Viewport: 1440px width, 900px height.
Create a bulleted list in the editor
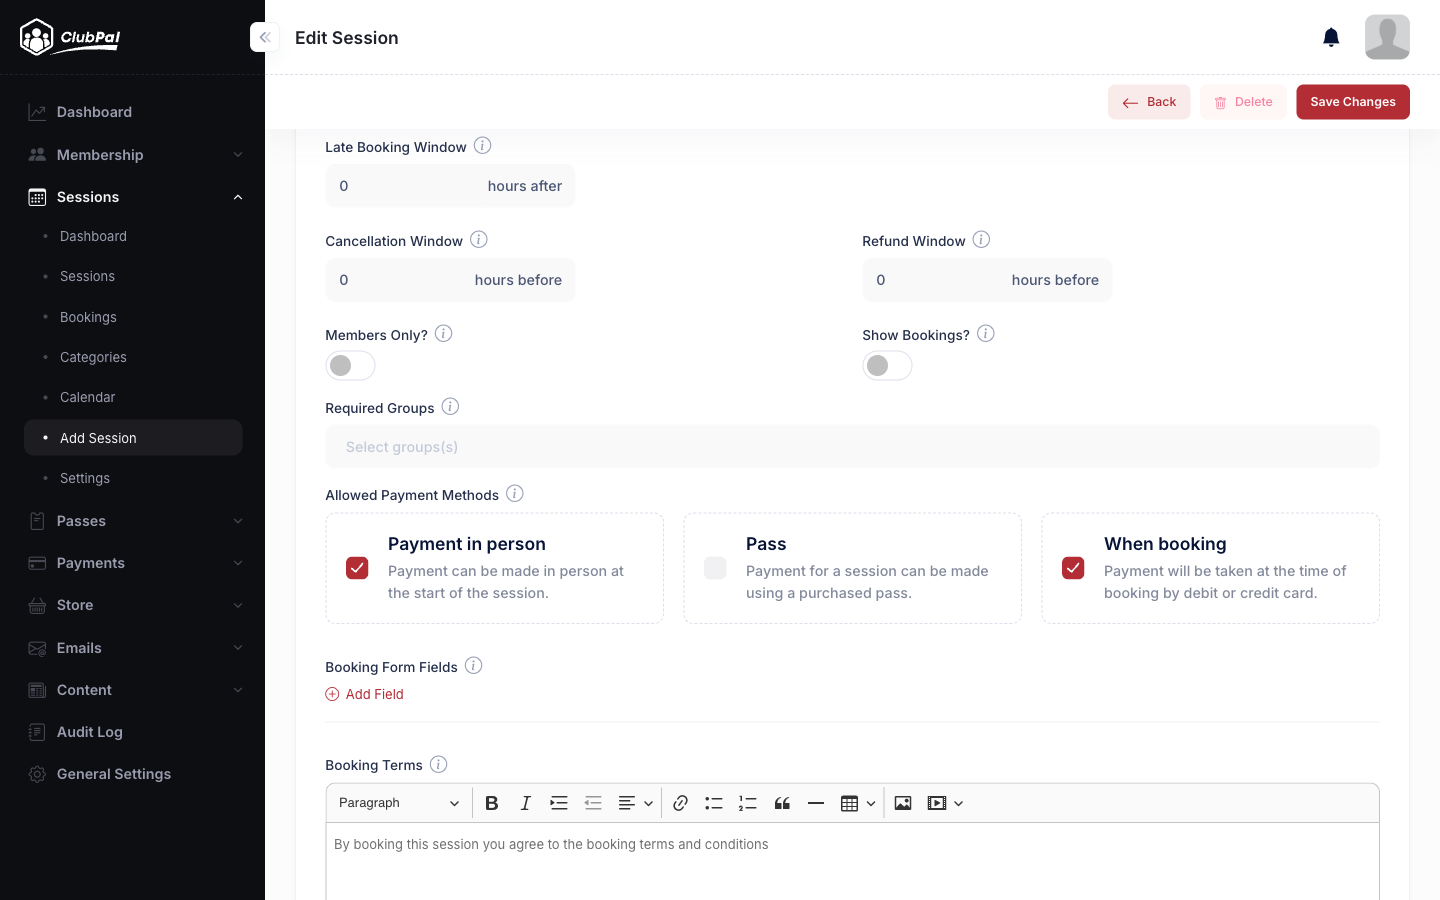714,803
